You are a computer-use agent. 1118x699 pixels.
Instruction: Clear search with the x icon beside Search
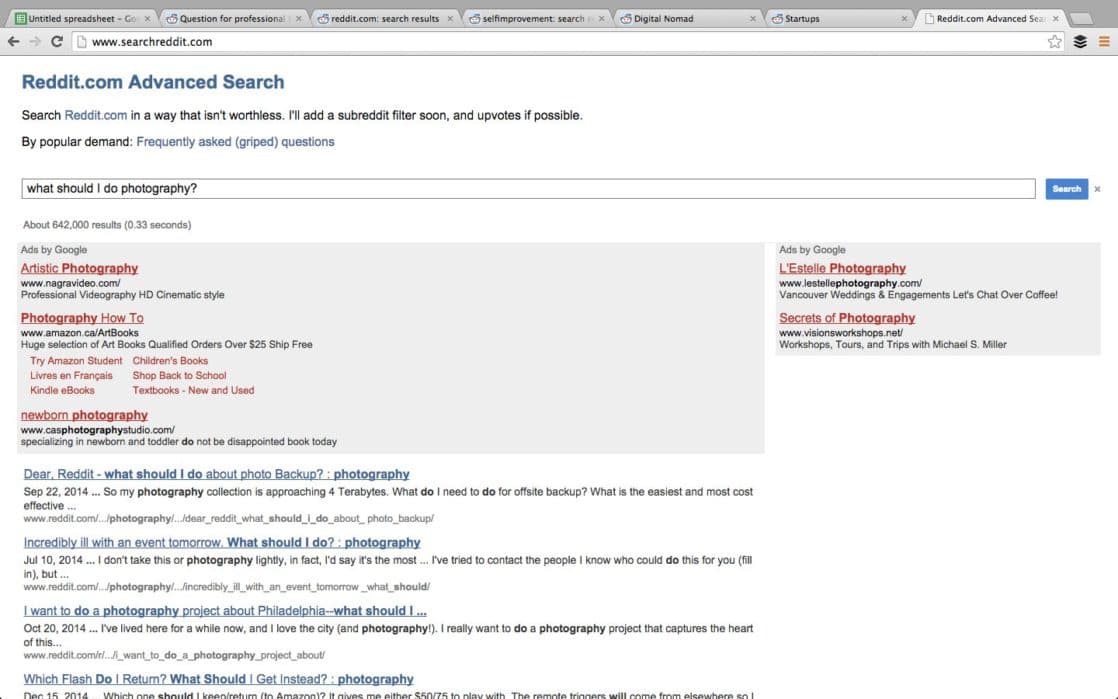tap(1097, 189)
